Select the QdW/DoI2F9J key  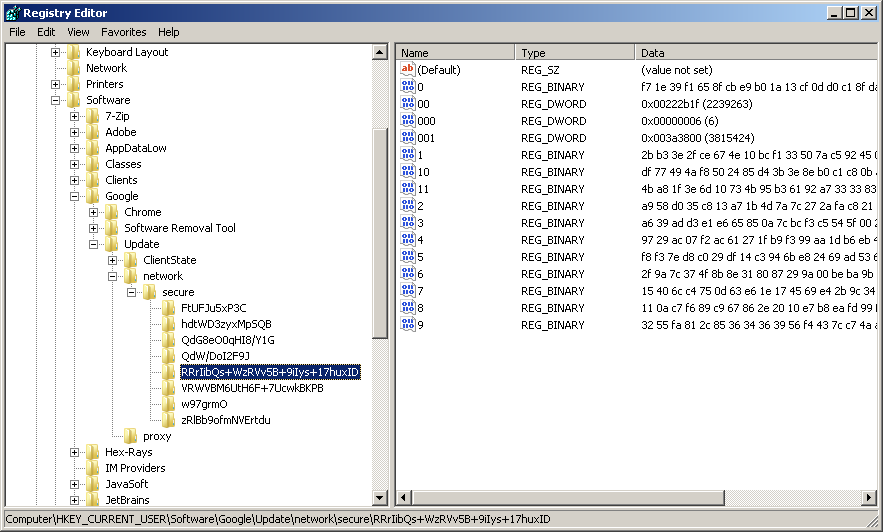click(215, 356)
